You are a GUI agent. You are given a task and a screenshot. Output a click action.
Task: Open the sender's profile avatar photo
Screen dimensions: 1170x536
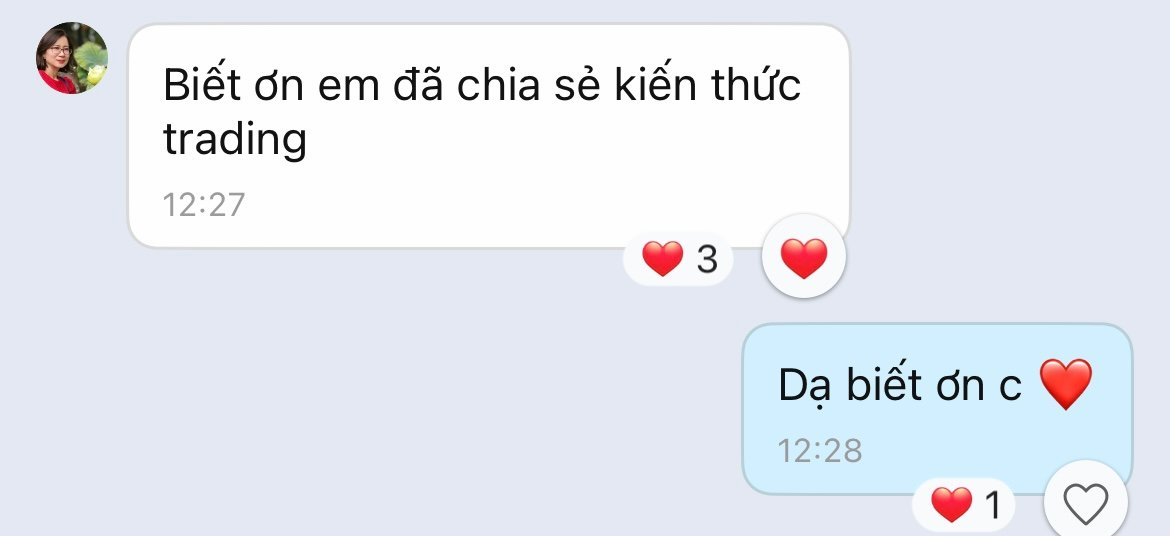(x=72, y=57)
